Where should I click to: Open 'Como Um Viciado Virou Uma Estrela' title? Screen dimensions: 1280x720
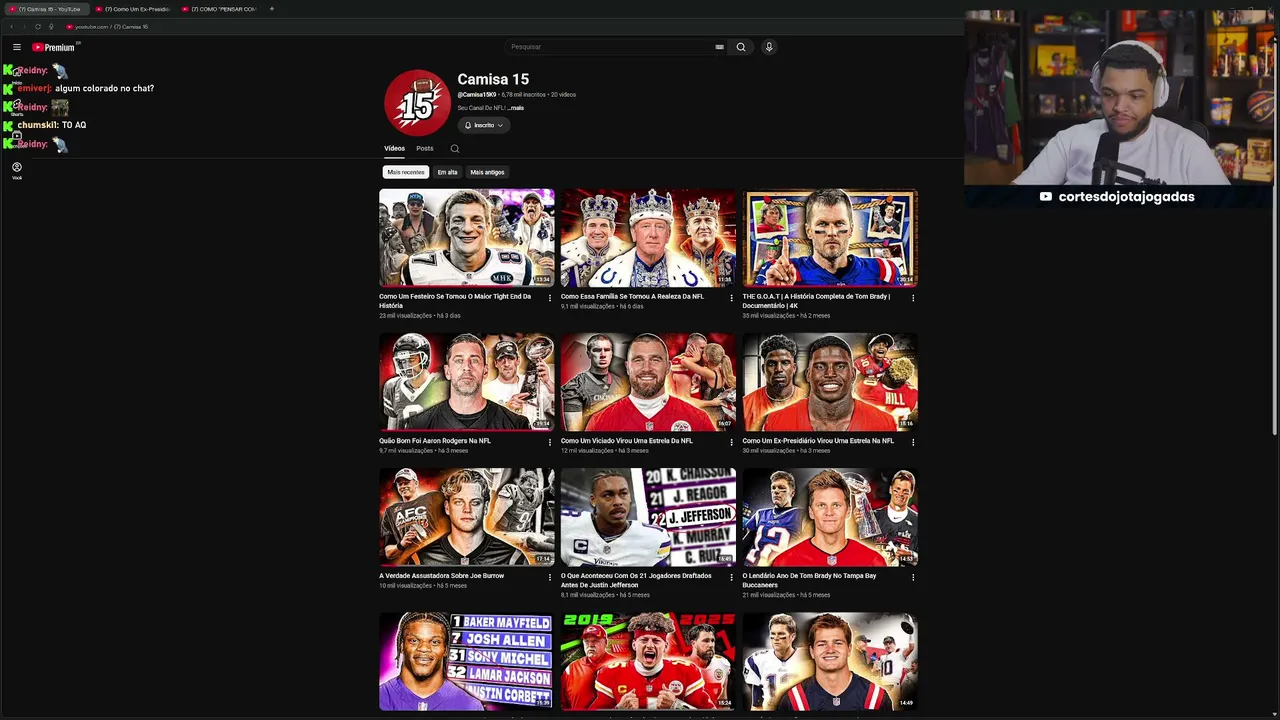[627, 440]
